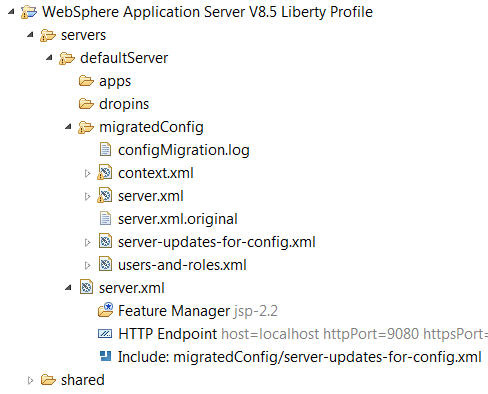The image size is (488, 394).
Task: Click the Feature Manager icon
Action: pyautogui.click(x=106, y=310)
